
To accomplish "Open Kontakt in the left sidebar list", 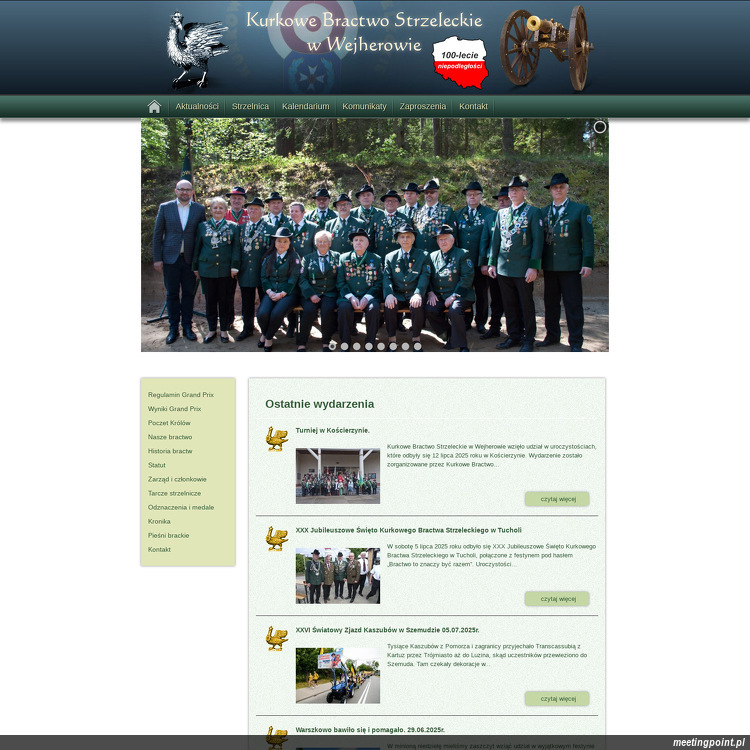I will point(159,550).
